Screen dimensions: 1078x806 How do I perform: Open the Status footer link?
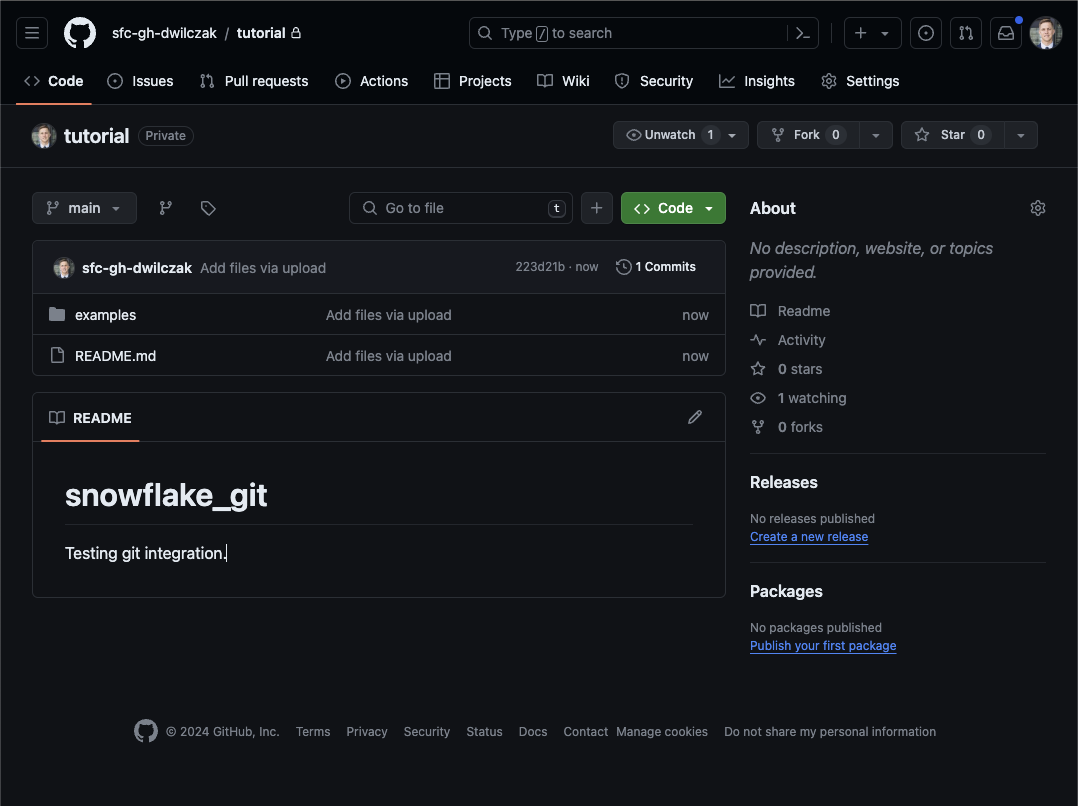click(x=484, y=732)
